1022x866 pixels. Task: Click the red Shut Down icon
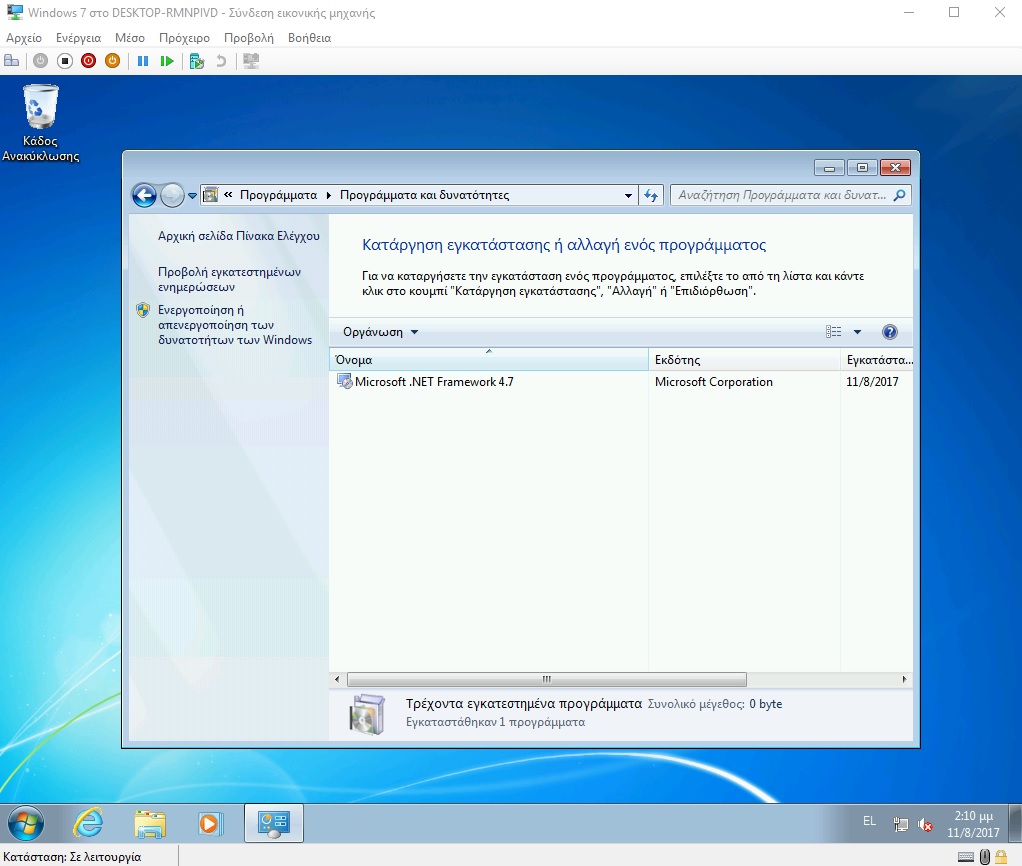[x=89, y=61]
